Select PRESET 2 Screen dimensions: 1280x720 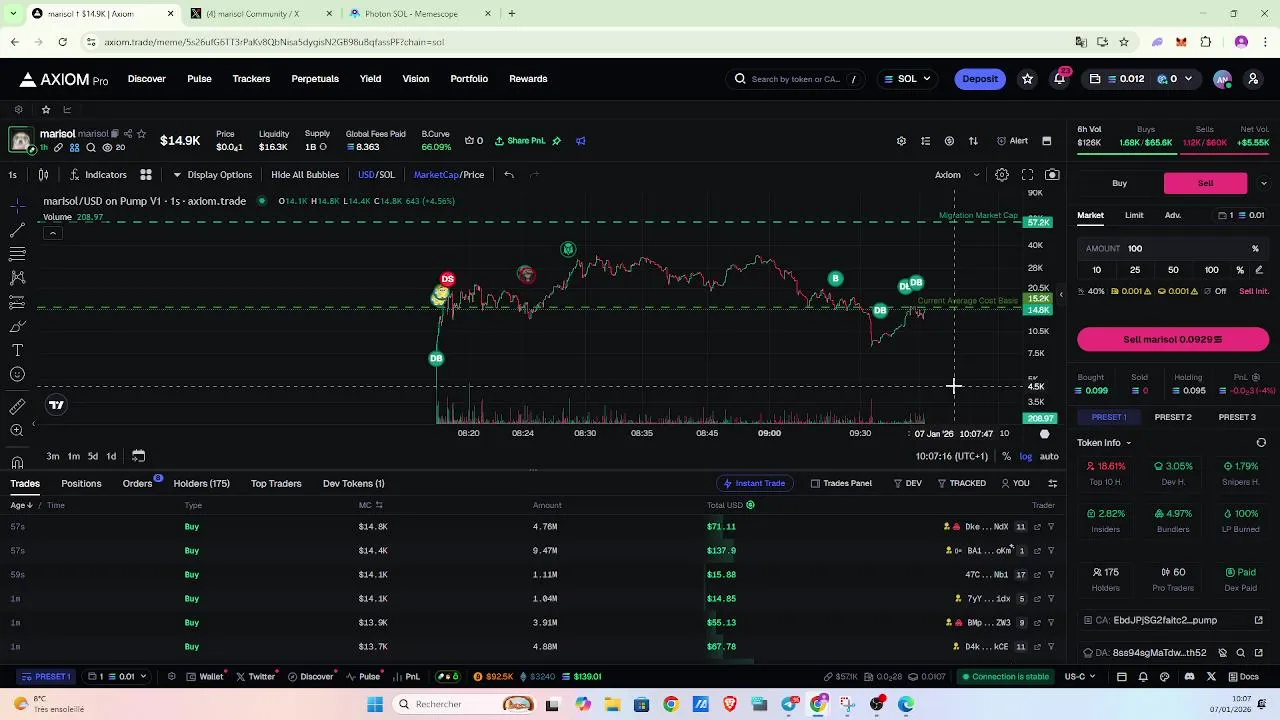1173,417
